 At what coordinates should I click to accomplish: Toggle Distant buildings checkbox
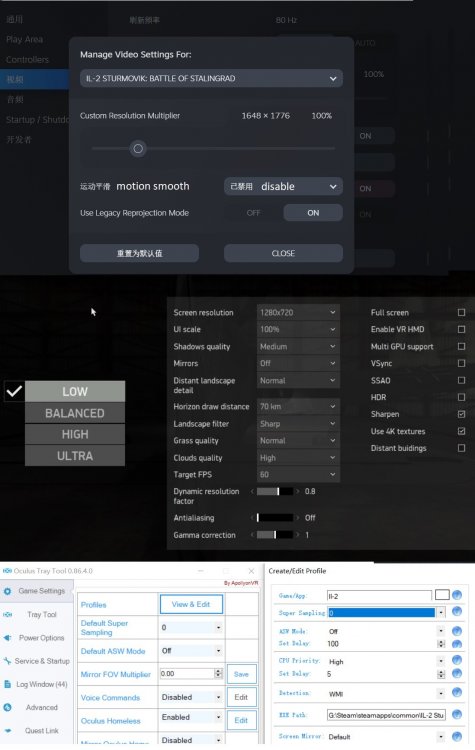[x=461, y=448]
